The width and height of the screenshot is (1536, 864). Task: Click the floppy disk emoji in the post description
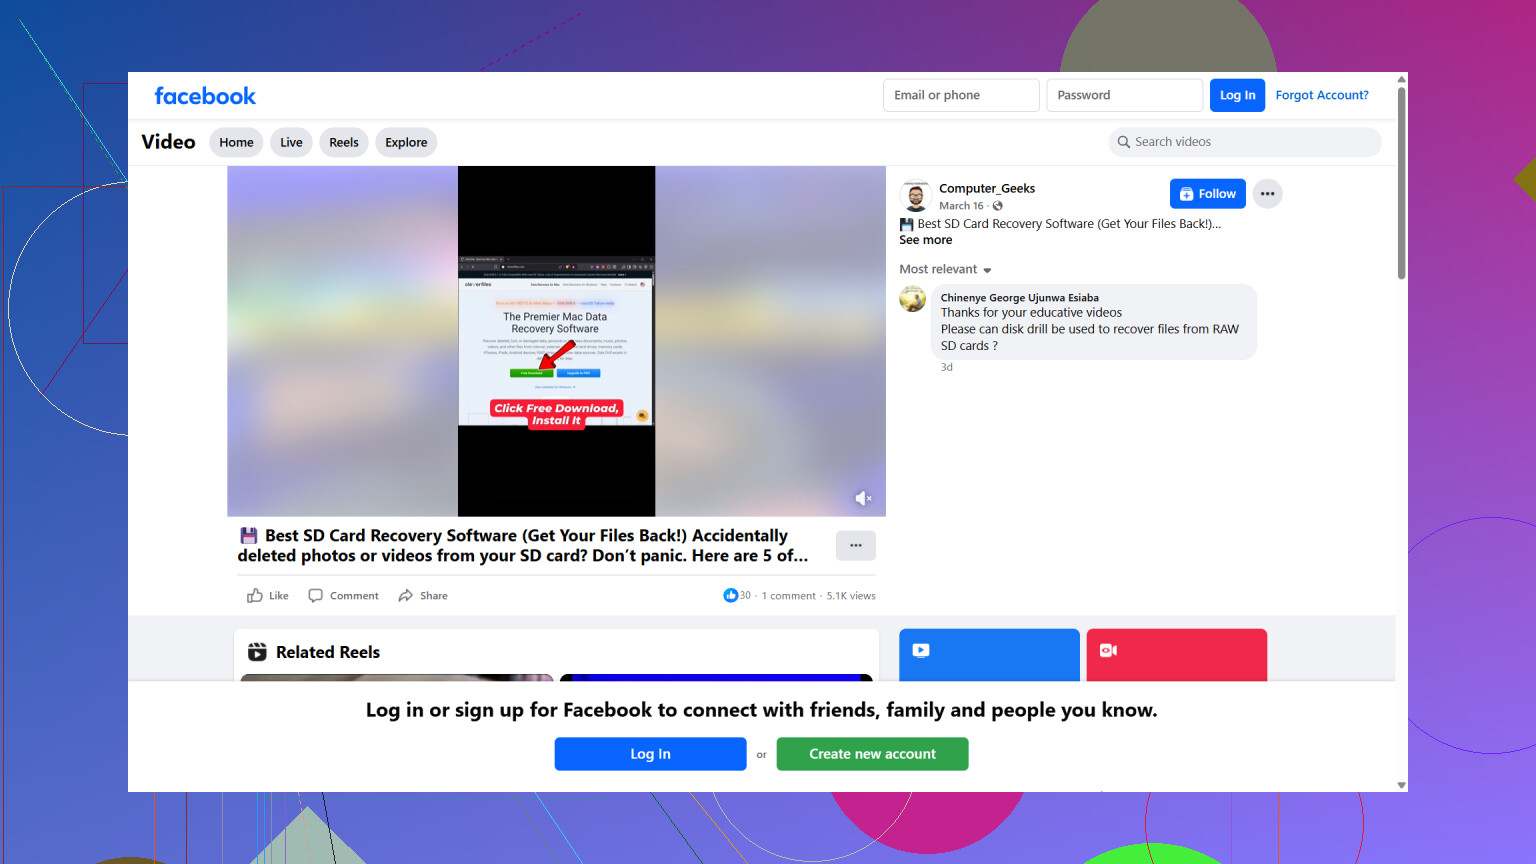(907, 224)
